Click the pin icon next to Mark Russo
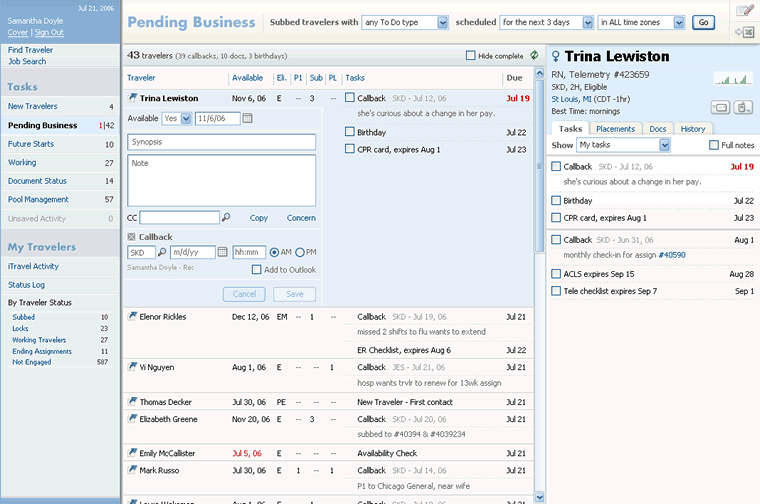The height and width of the screenshot is (504, 760). (x=132, y=470)
